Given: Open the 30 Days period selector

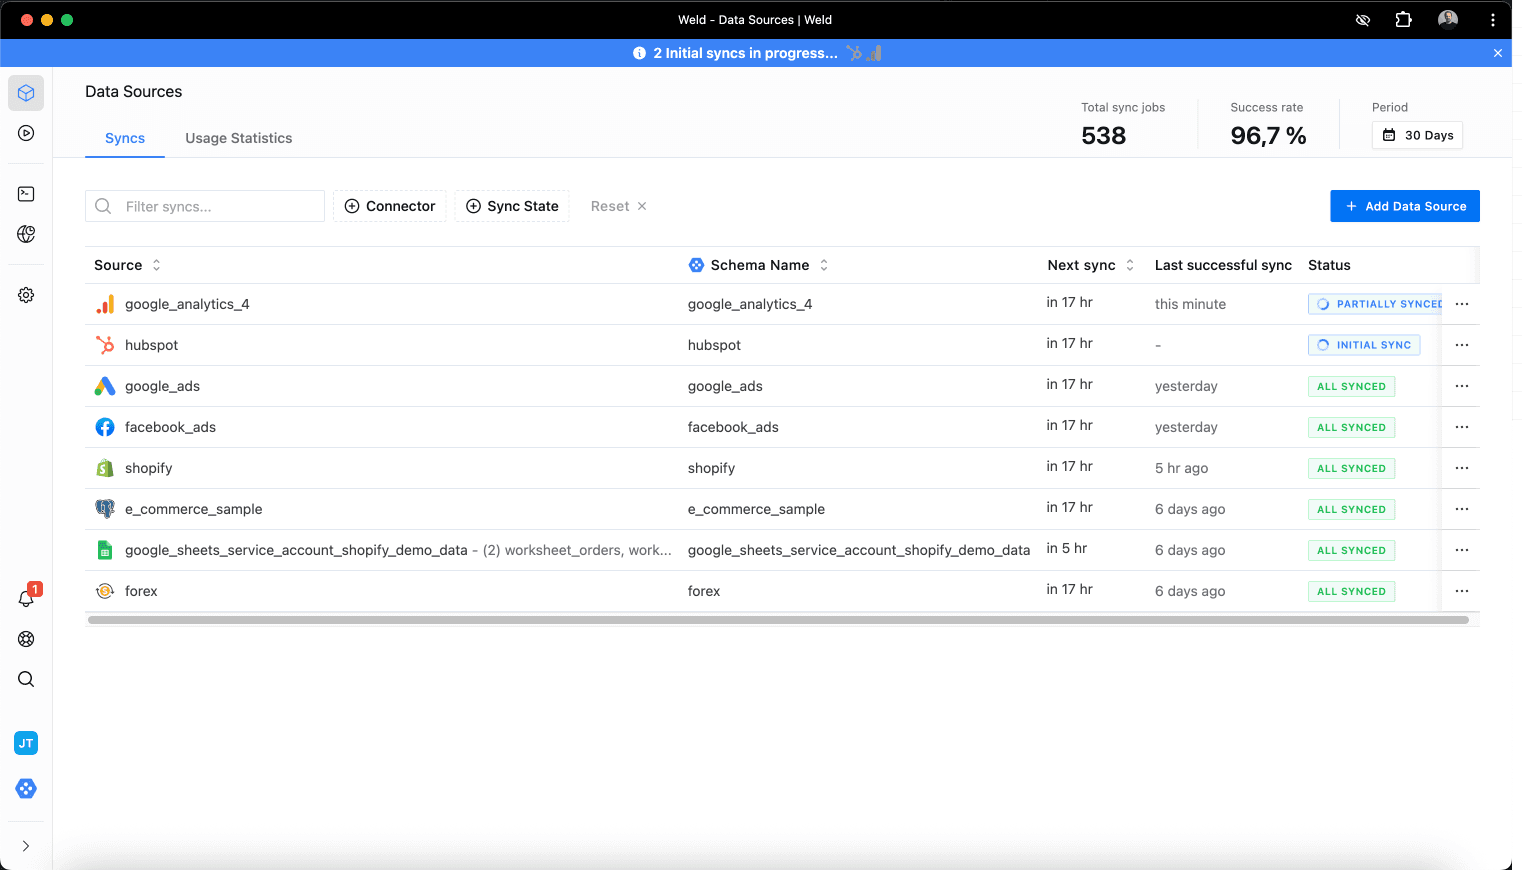Looking at the screenshot, I should 1417,135.
